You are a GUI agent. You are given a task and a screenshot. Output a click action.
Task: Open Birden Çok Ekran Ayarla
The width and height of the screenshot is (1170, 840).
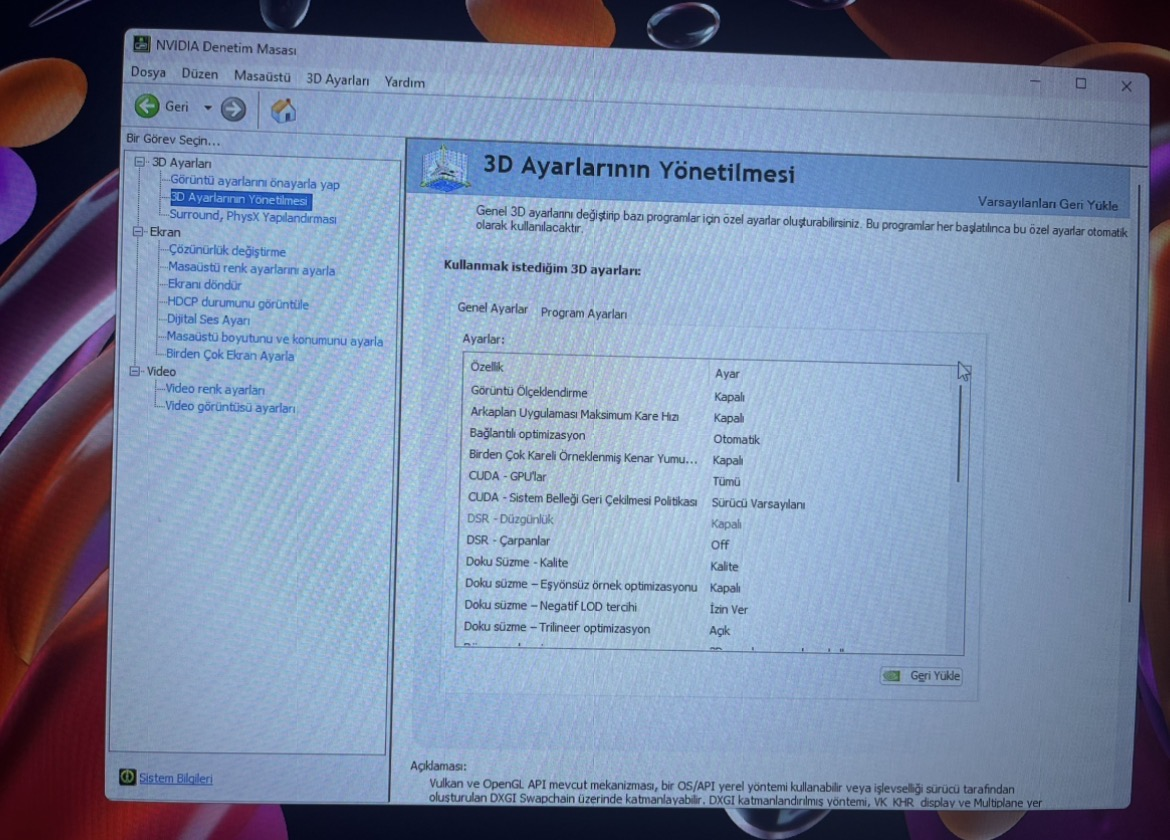click(230, 355)
